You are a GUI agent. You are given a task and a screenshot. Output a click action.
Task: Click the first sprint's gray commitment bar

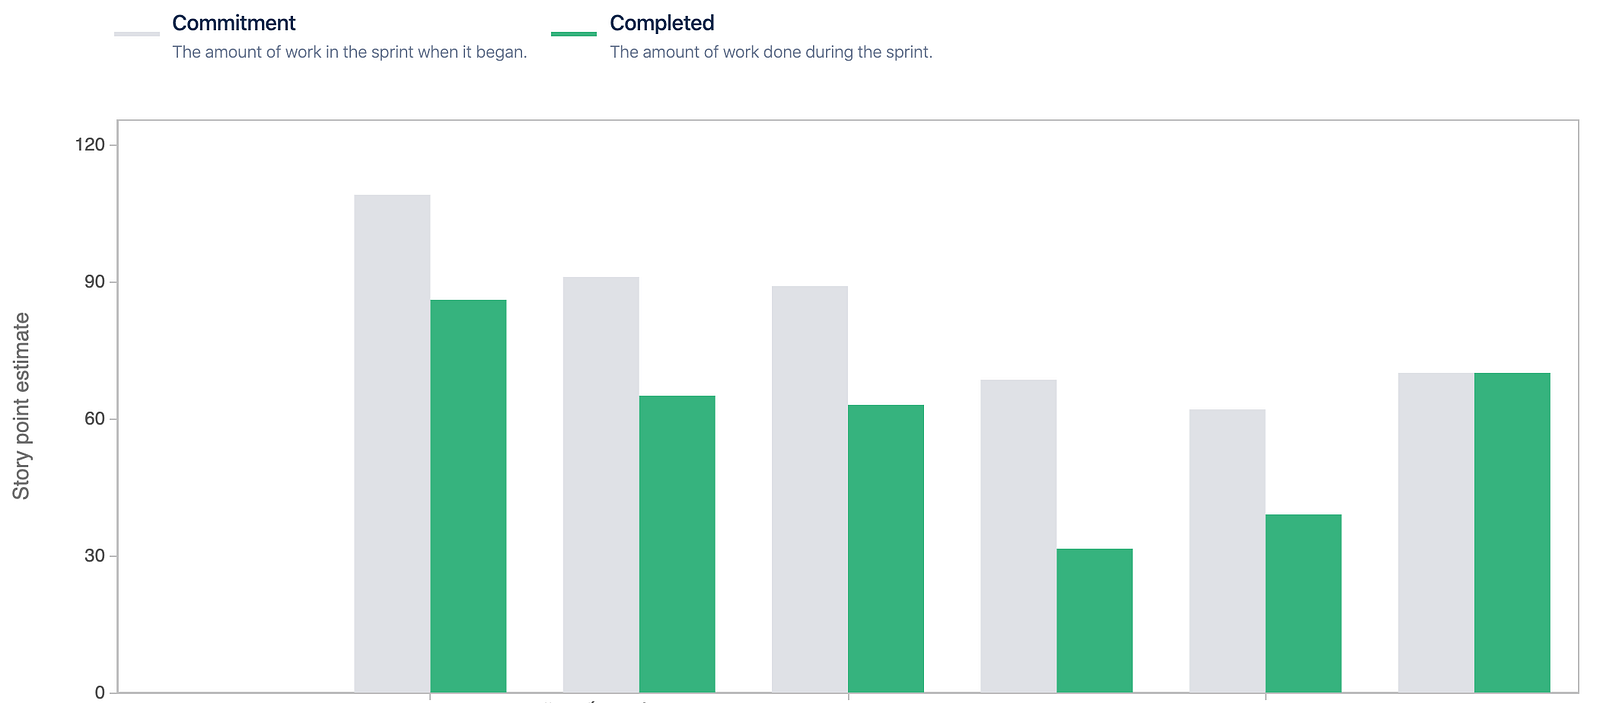[392, 443]
